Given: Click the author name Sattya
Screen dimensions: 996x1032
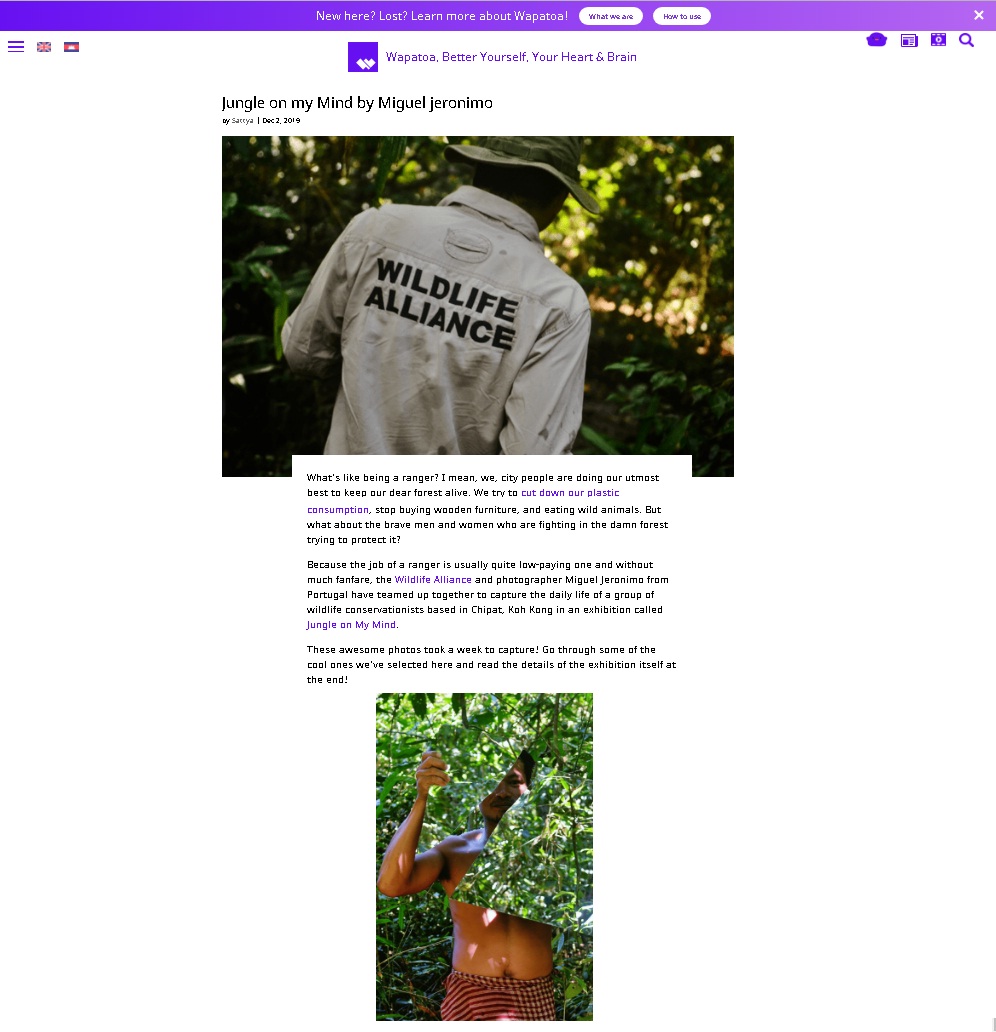Looking at the screenshot, I should (242, 120).
